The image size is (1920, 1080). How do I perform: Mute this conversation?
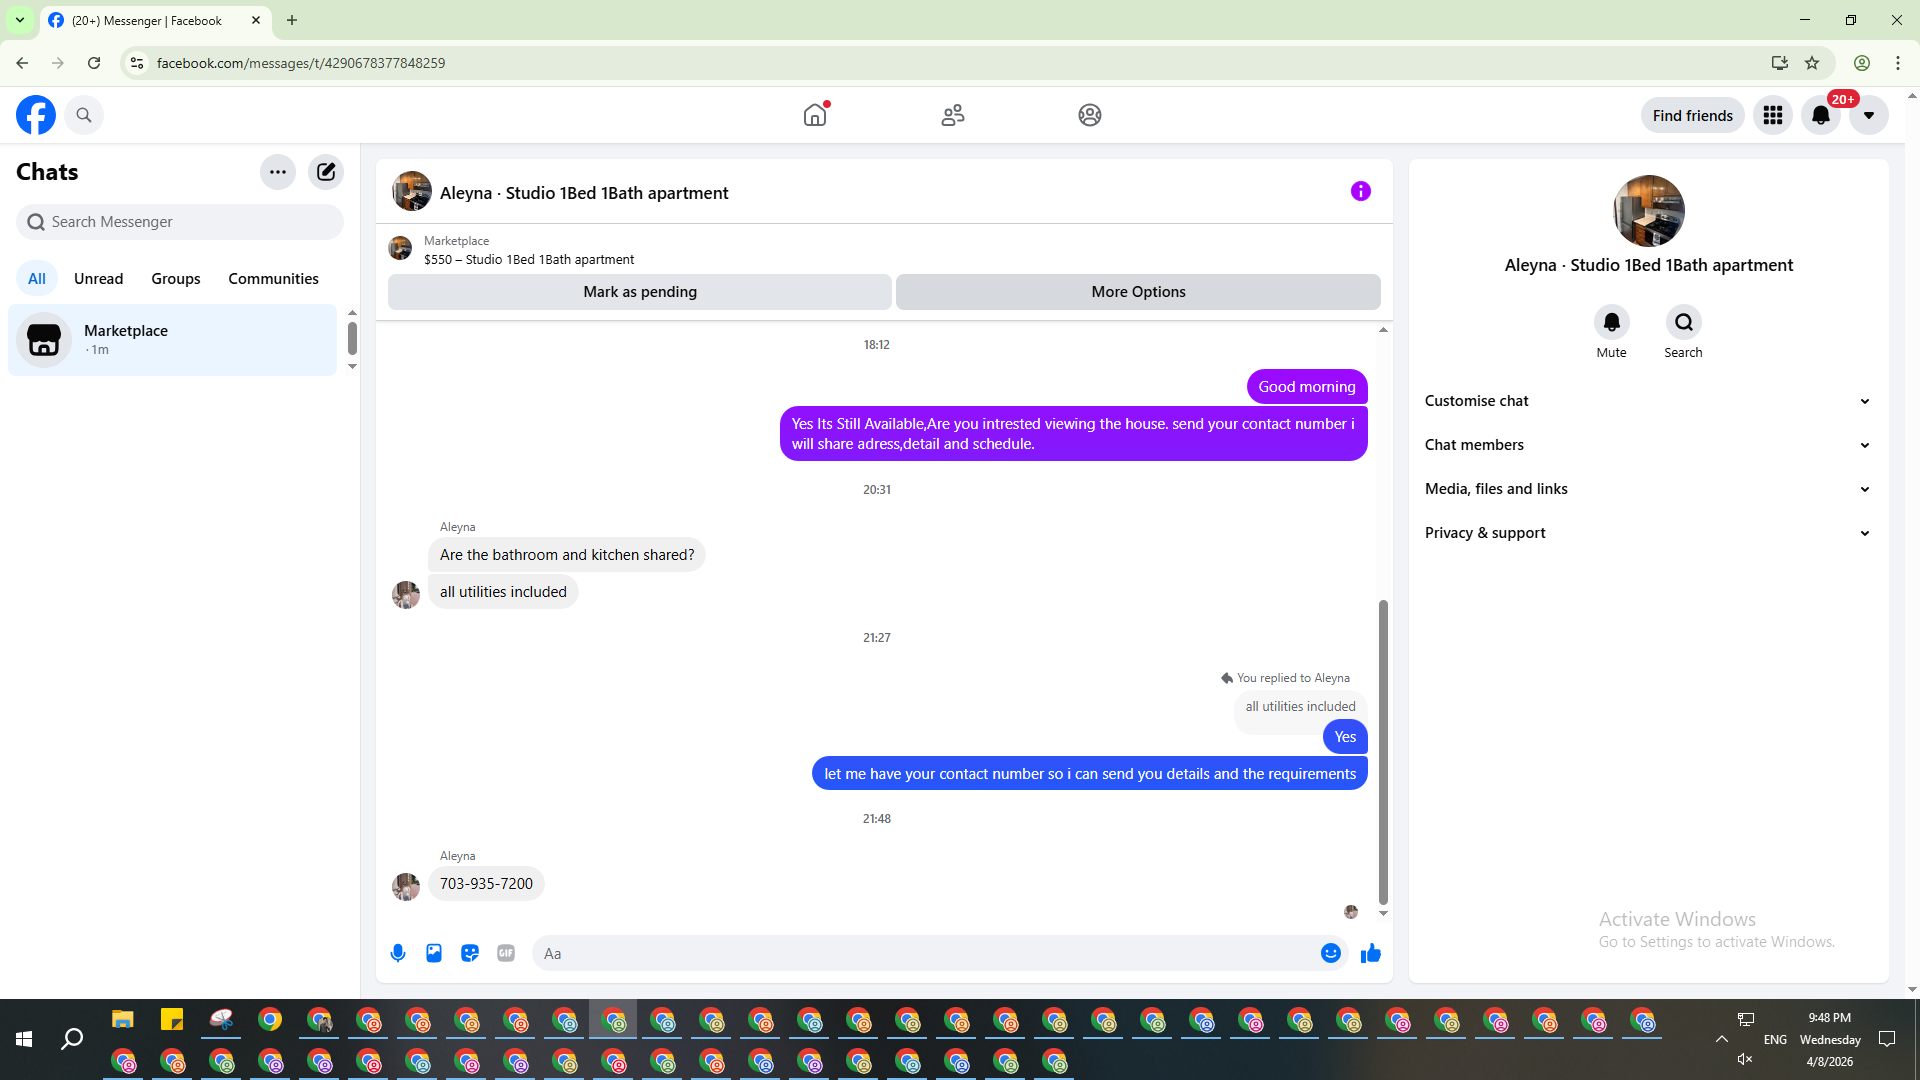coord(1611,323)
